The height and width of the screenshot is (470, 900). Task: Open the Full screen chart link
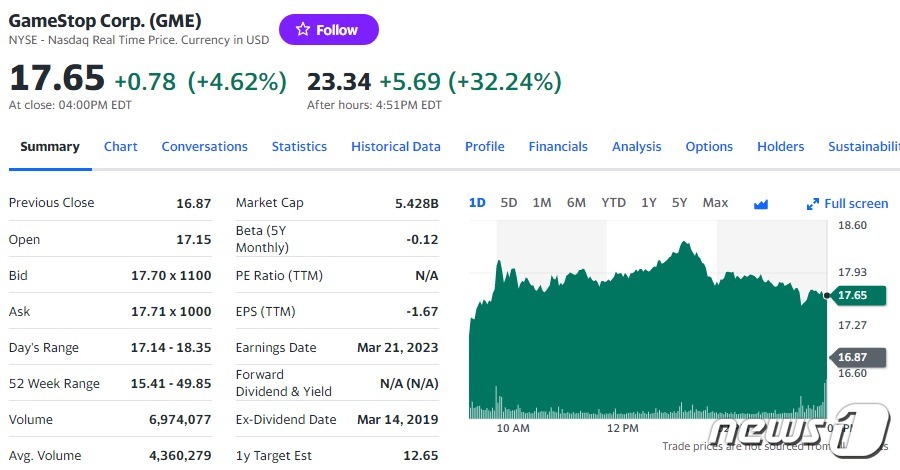pos(847,204)
